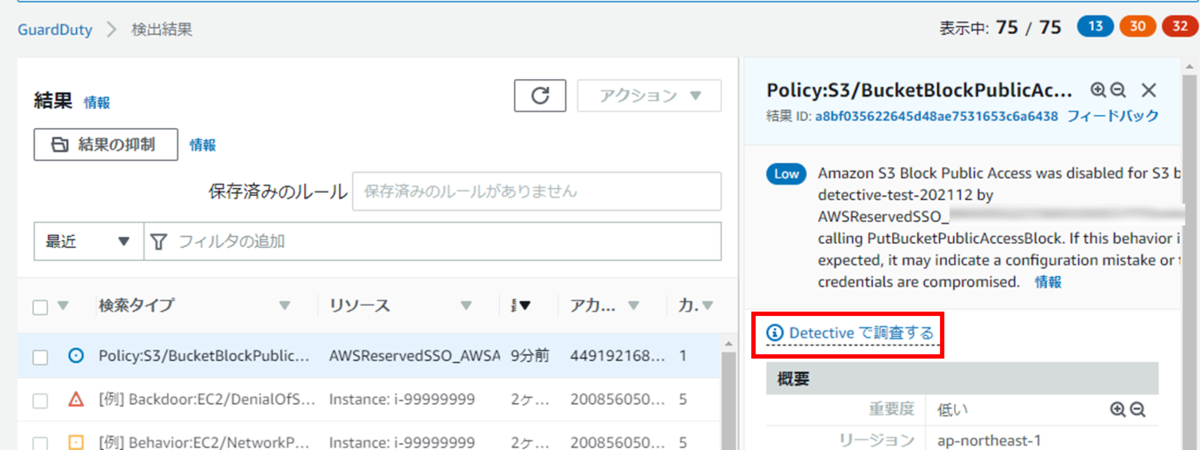
Task: Open finding ID a8bf035622645d48ae7531653c6a6438 link
Action: [x=936, y=116]
